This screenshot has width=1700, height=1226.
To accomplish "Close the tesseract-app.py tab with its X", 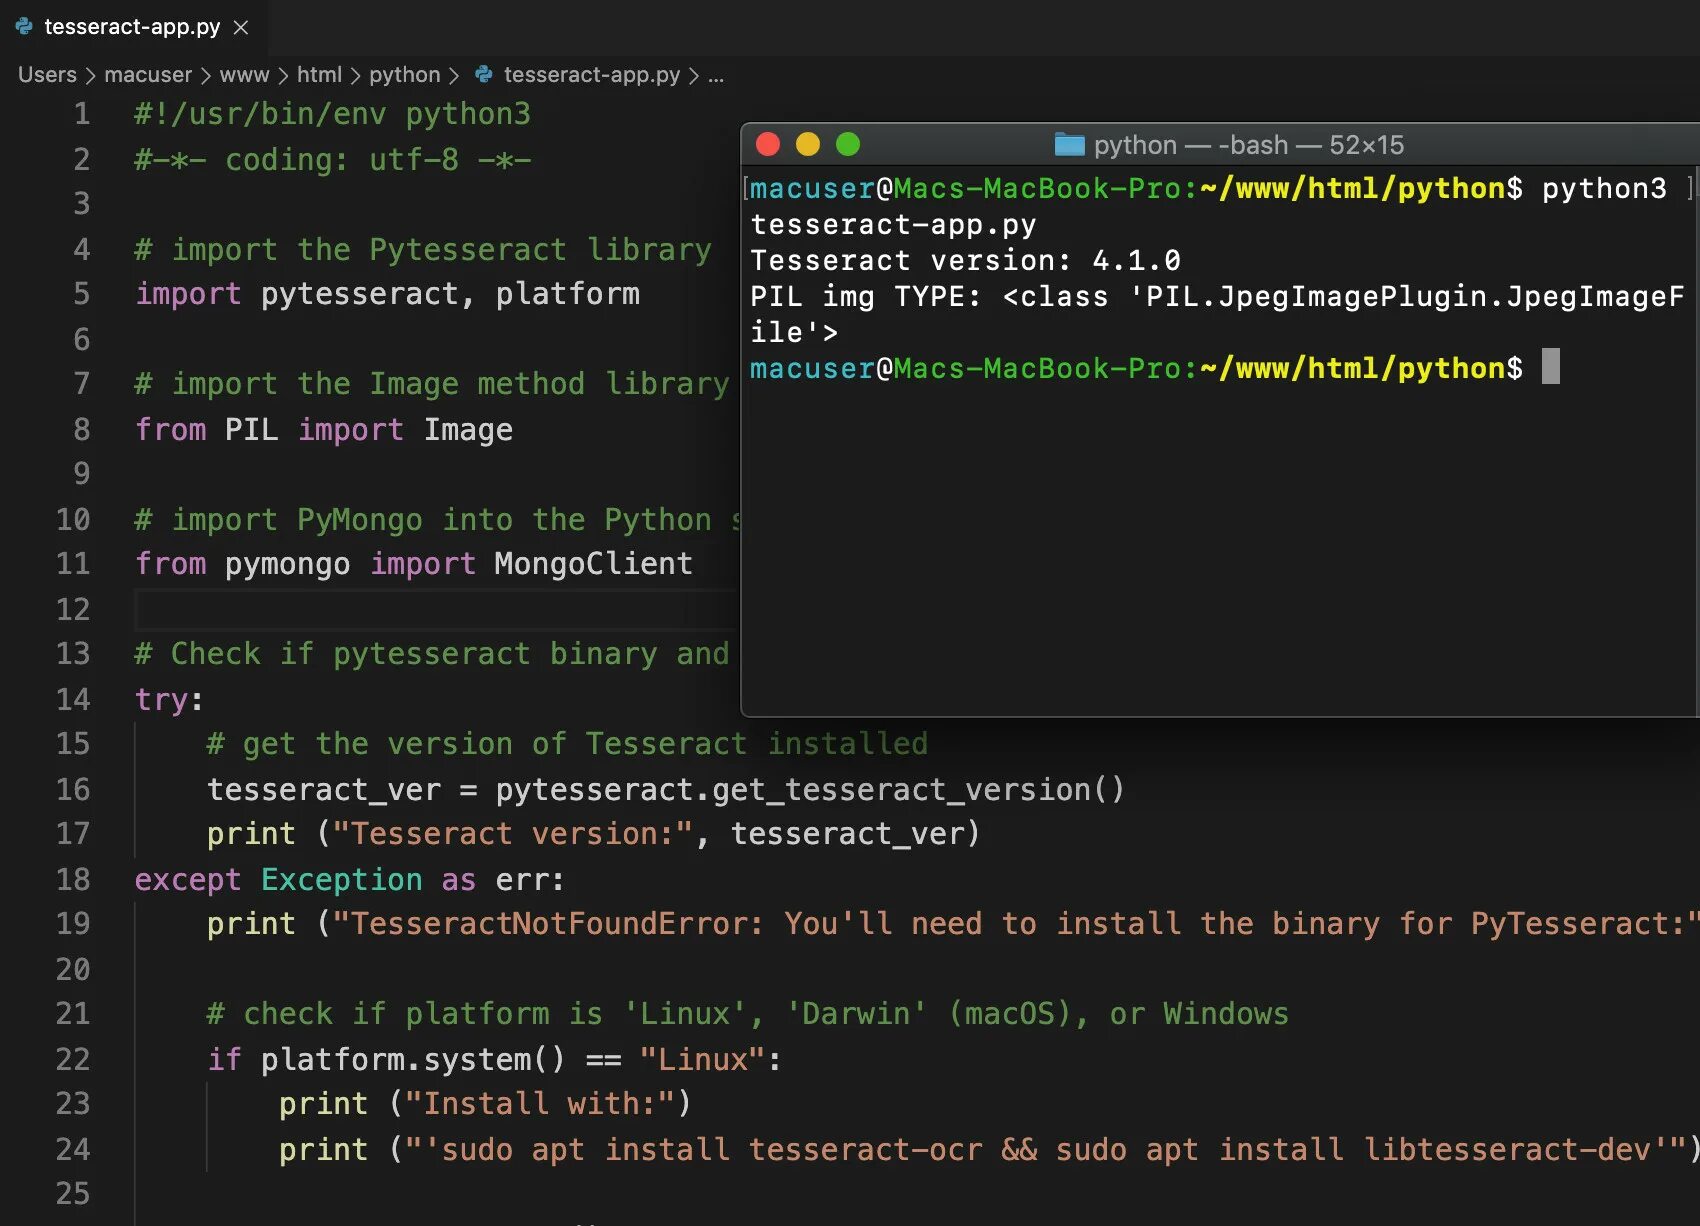I will click(239, 28).
